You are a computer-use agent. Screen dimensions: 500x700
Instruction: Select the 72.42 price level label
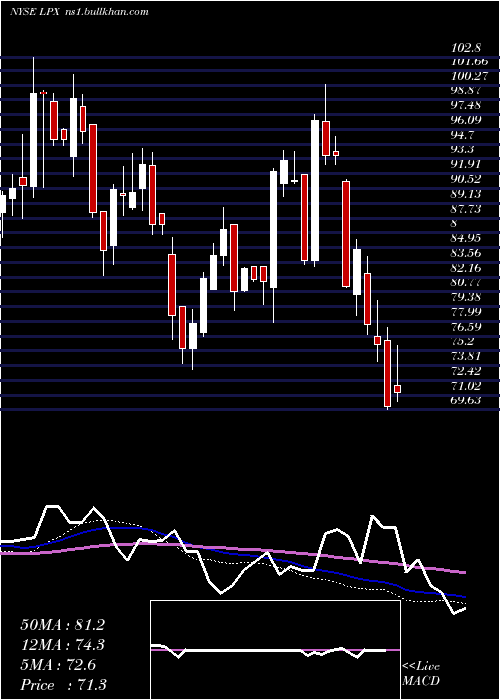pos(466,371)
